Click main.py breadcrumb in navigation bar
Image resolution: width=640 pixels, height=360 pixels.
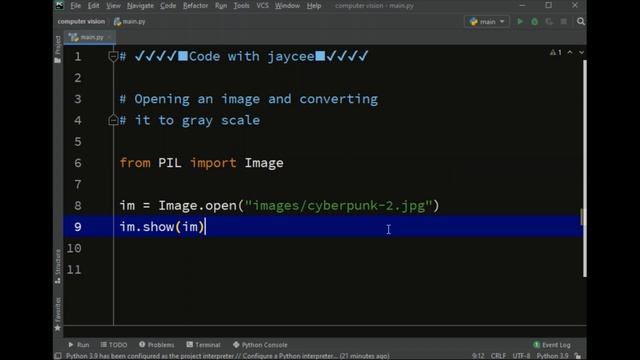click(x=129, y=21)
